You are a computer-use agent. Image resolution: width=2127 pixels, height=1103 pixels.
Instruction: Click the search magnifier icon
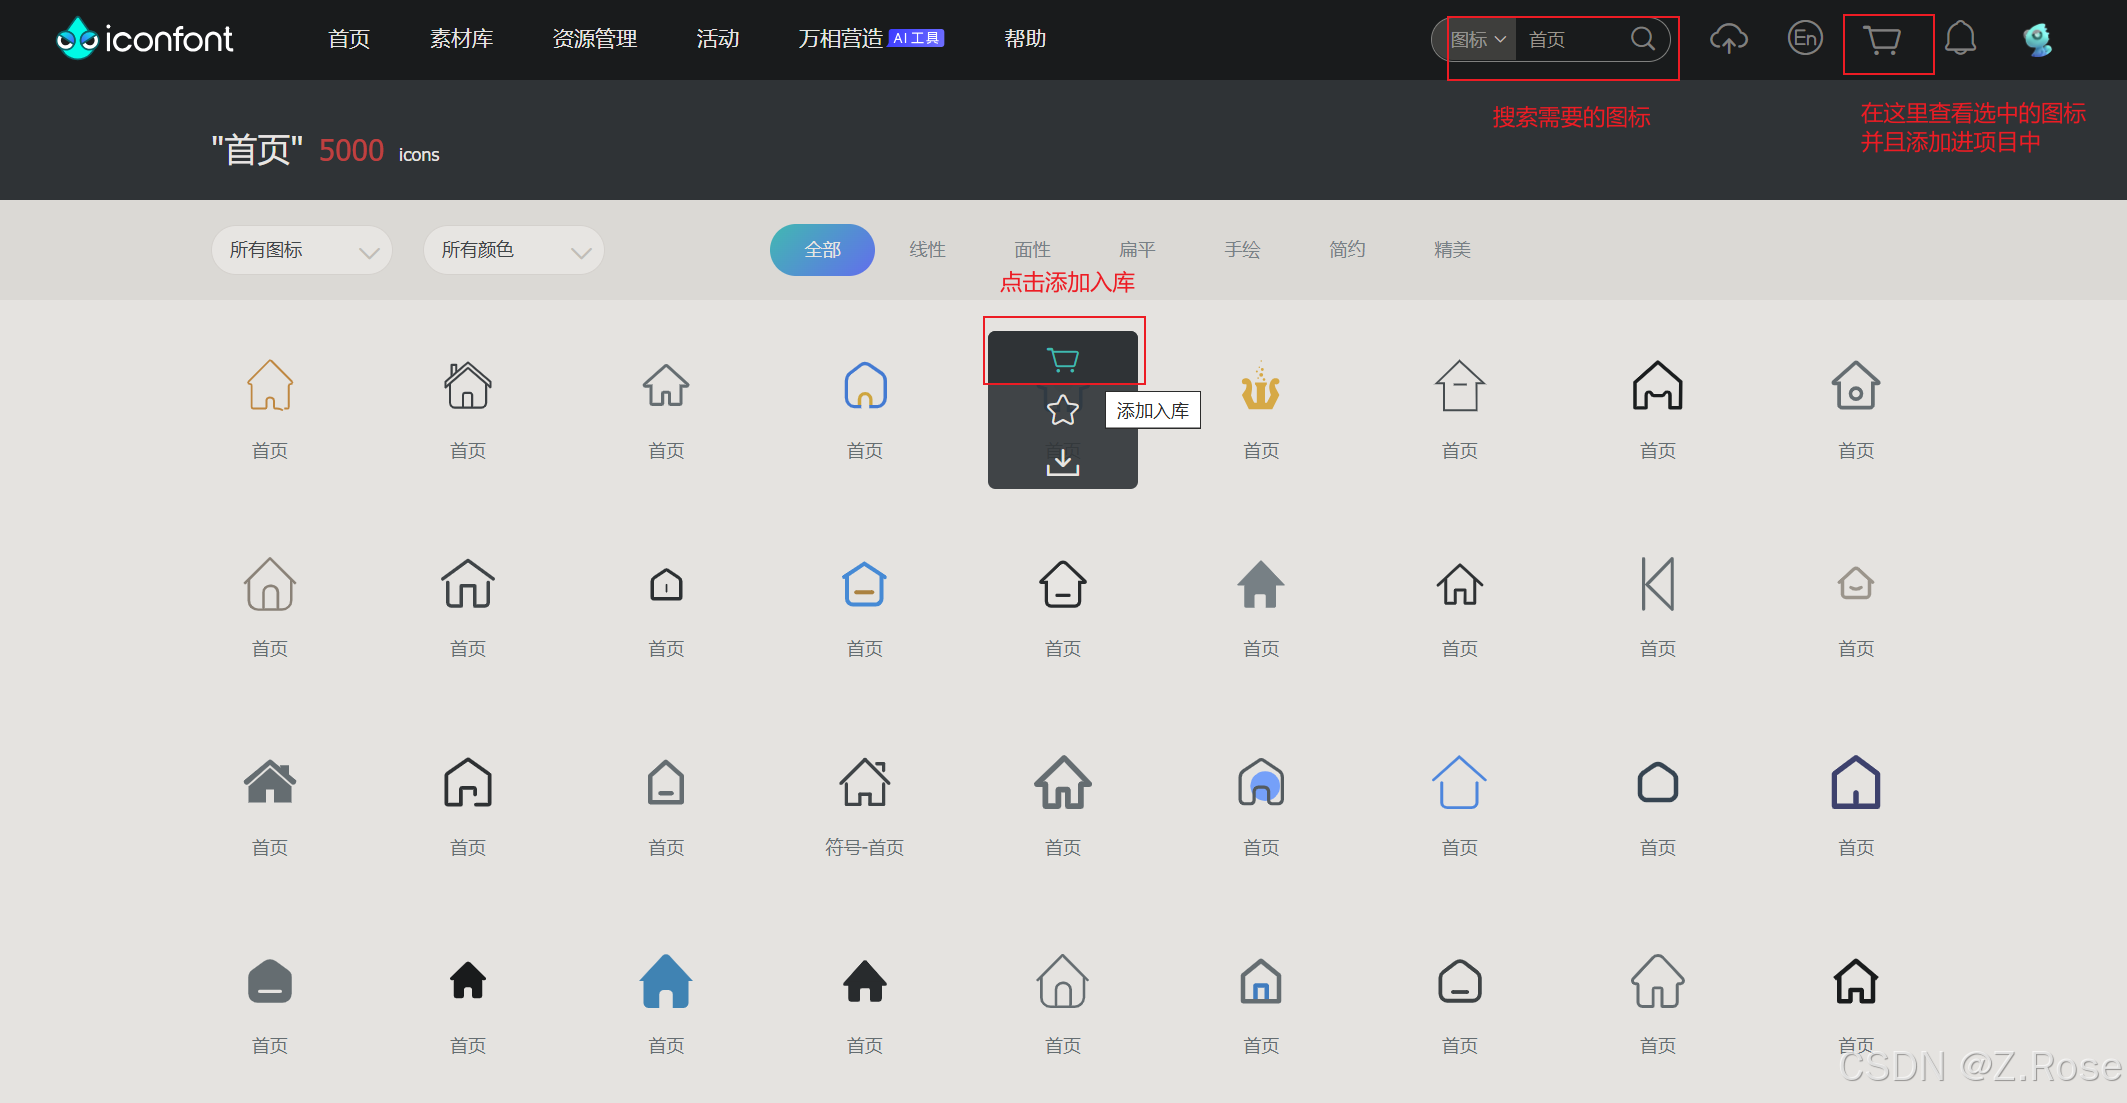1642,39
